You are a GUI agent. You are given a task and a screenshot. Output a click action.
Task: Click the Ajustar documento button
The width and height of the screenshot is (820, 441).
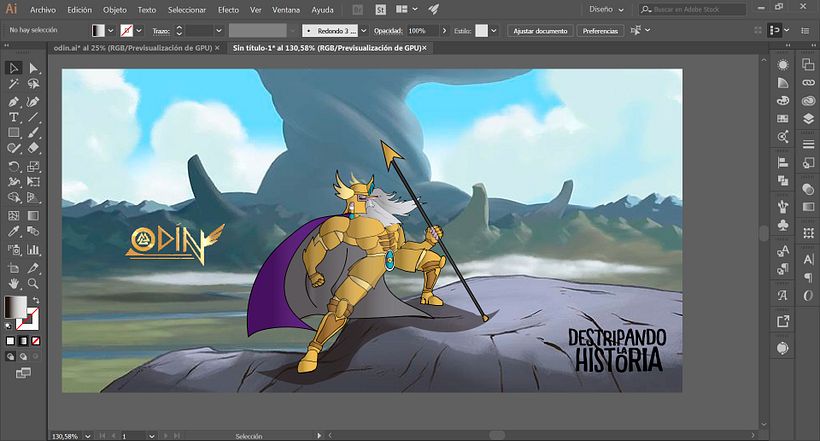pyautogui.click(x=540, y=31)
